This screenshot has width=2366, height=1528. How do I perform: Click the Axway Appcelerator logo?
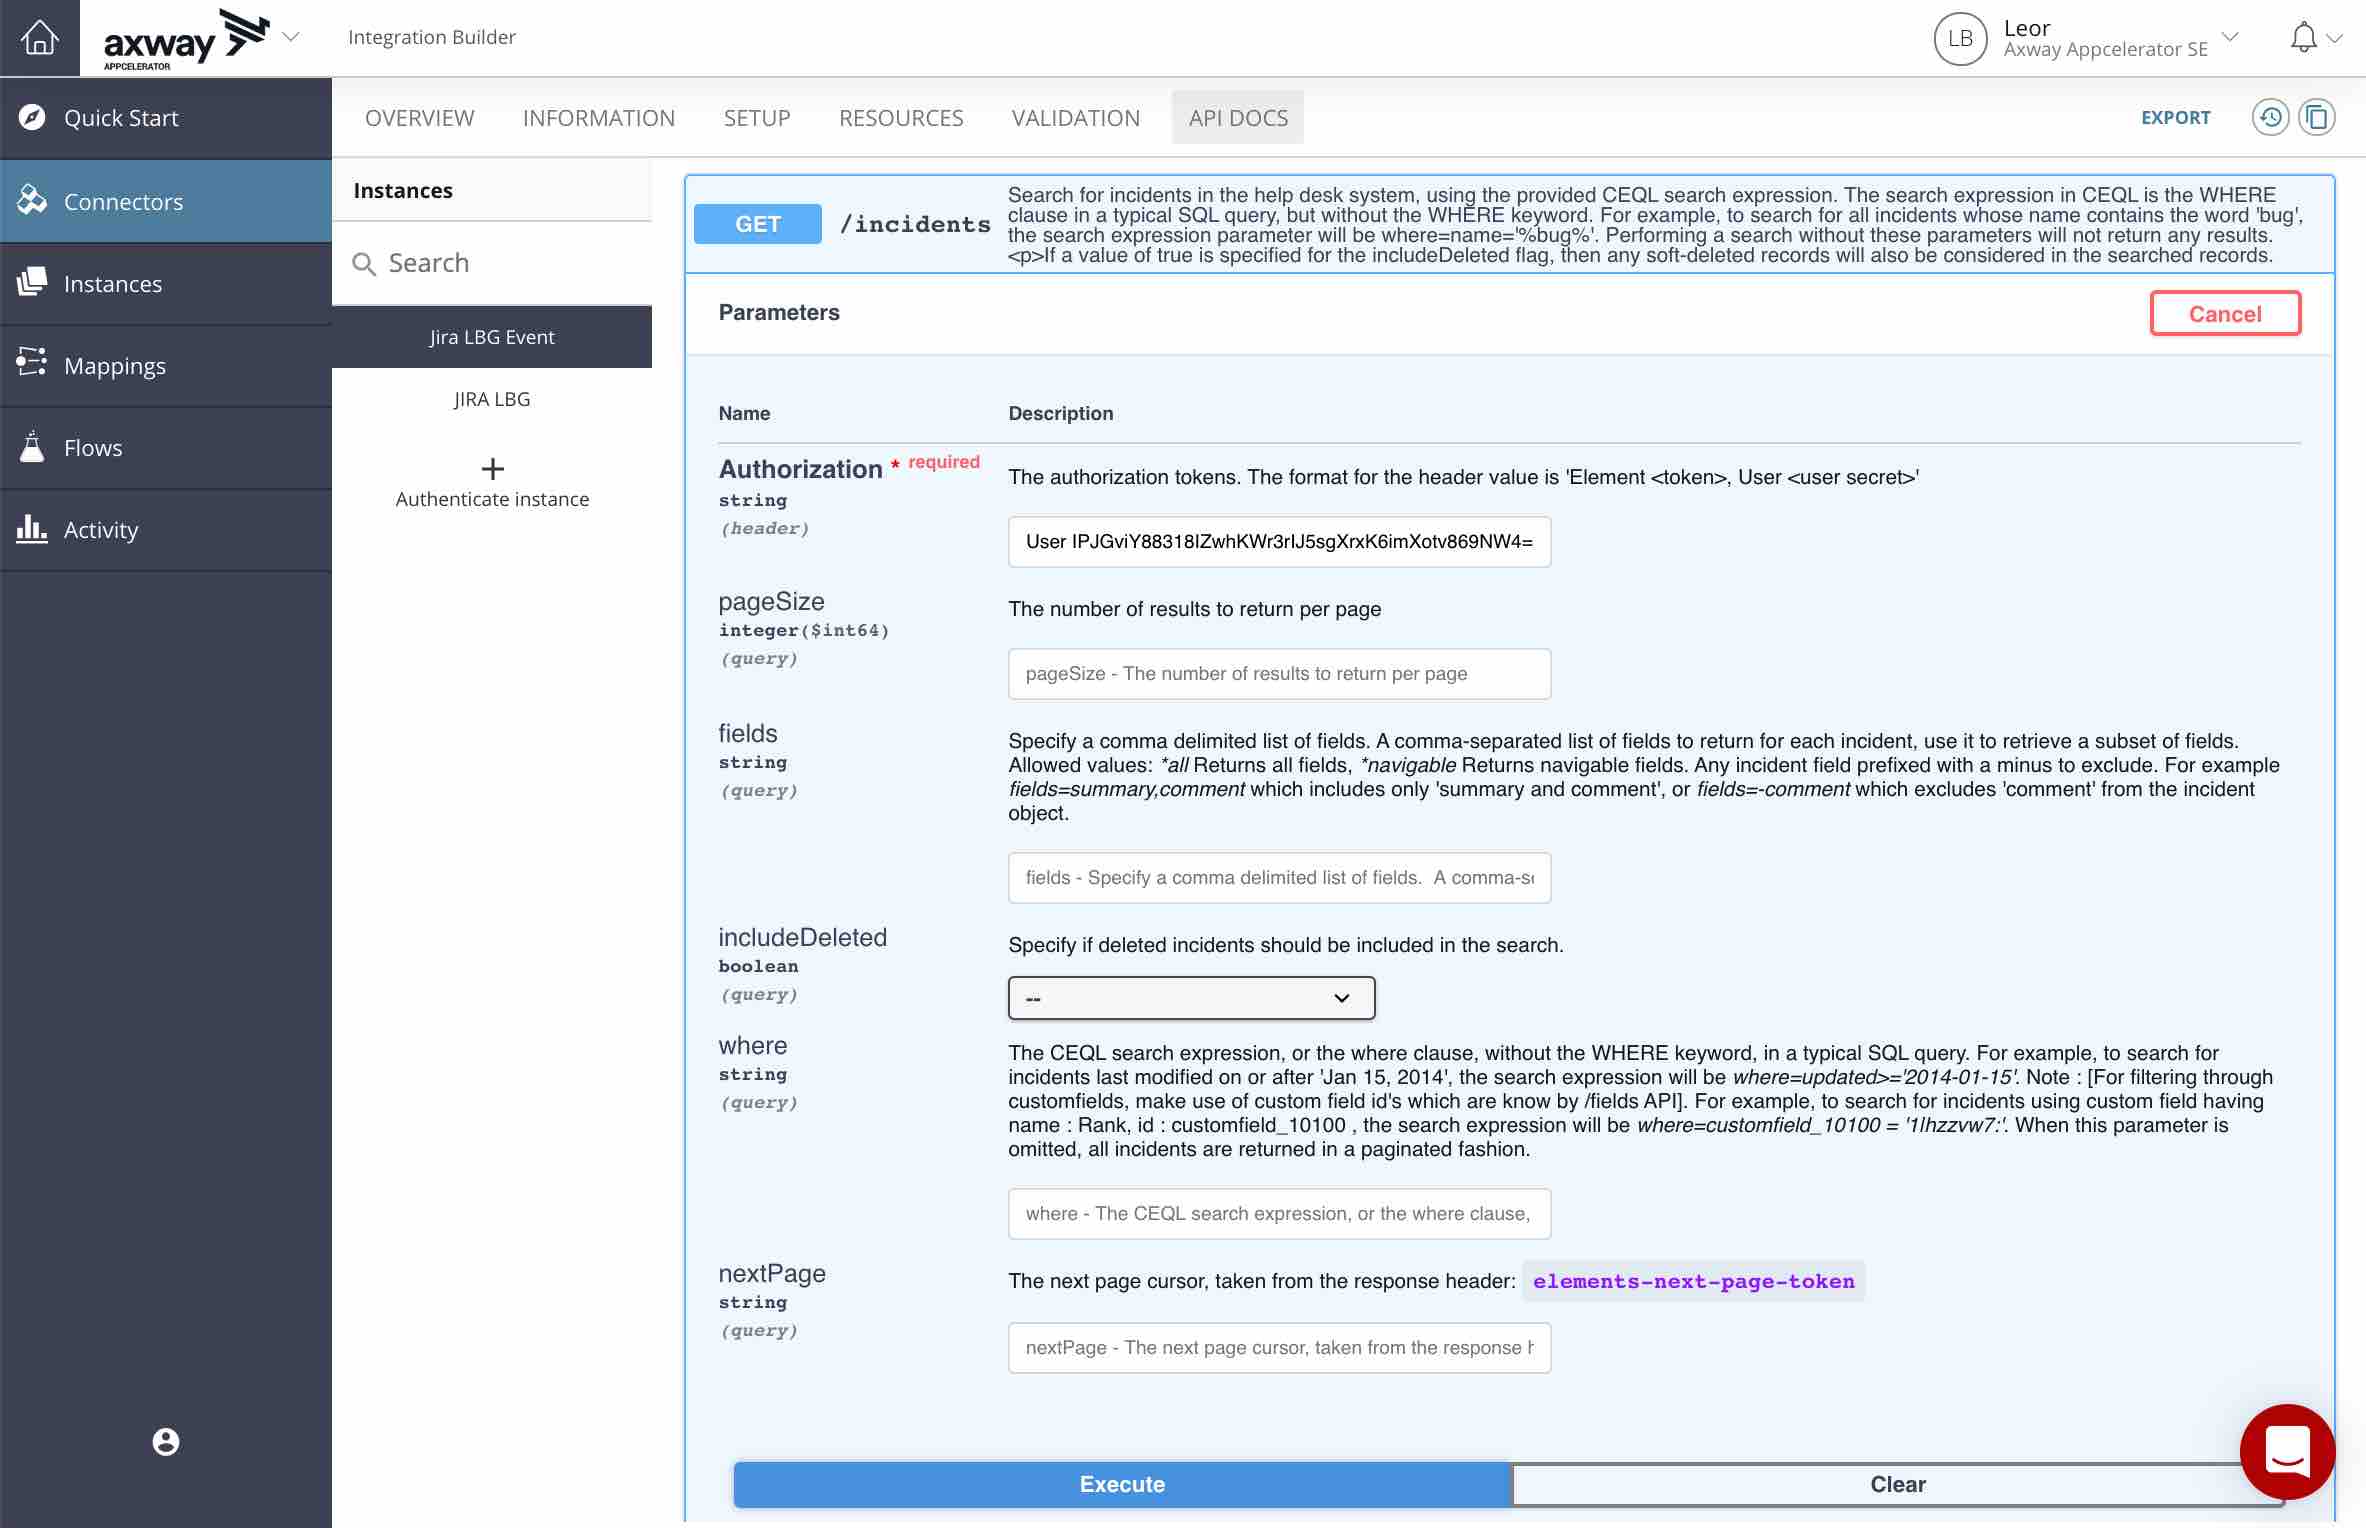(x=186, y=40)
